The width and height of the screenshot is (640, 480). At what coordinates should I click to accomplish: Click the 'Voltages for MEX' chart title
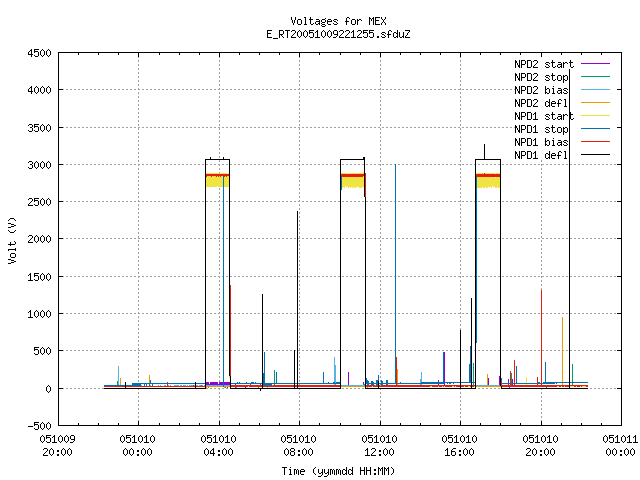tap(338, 21)
